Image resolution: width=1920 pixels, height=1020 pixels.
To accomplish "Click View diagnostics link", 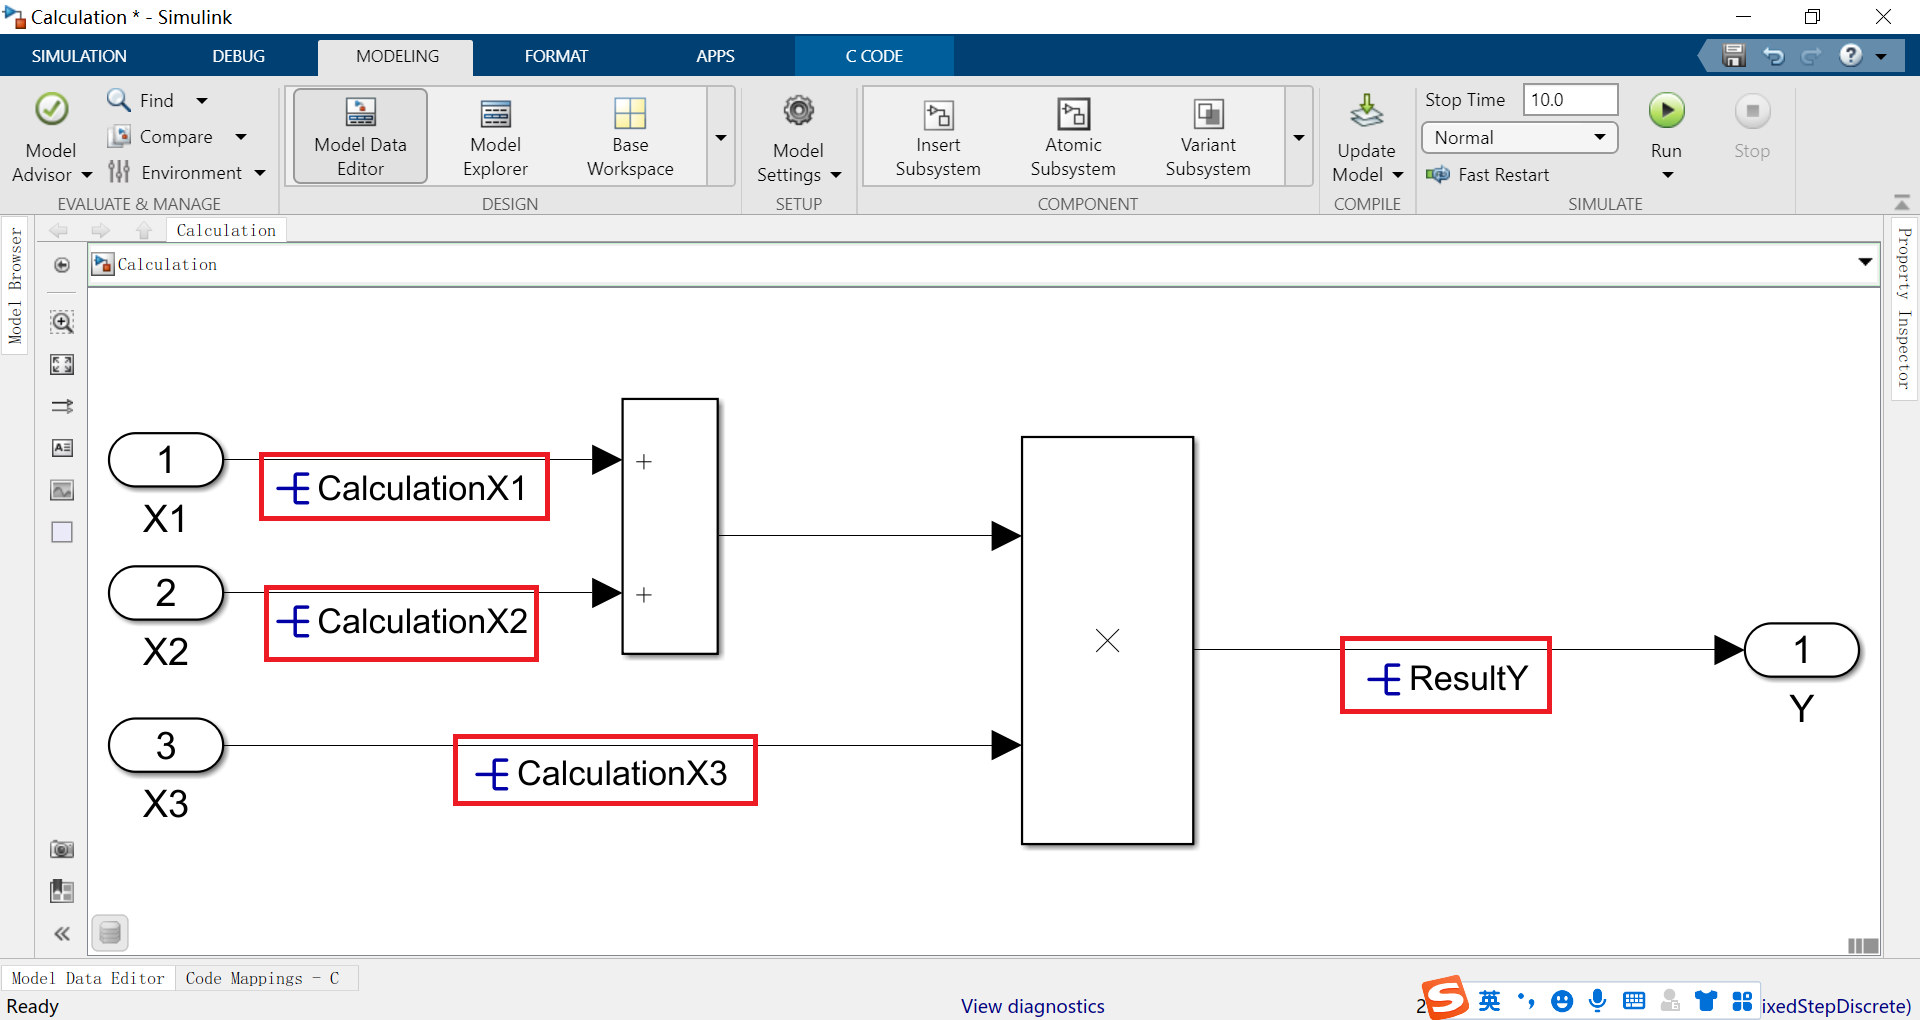I will click(1032, 1006).
